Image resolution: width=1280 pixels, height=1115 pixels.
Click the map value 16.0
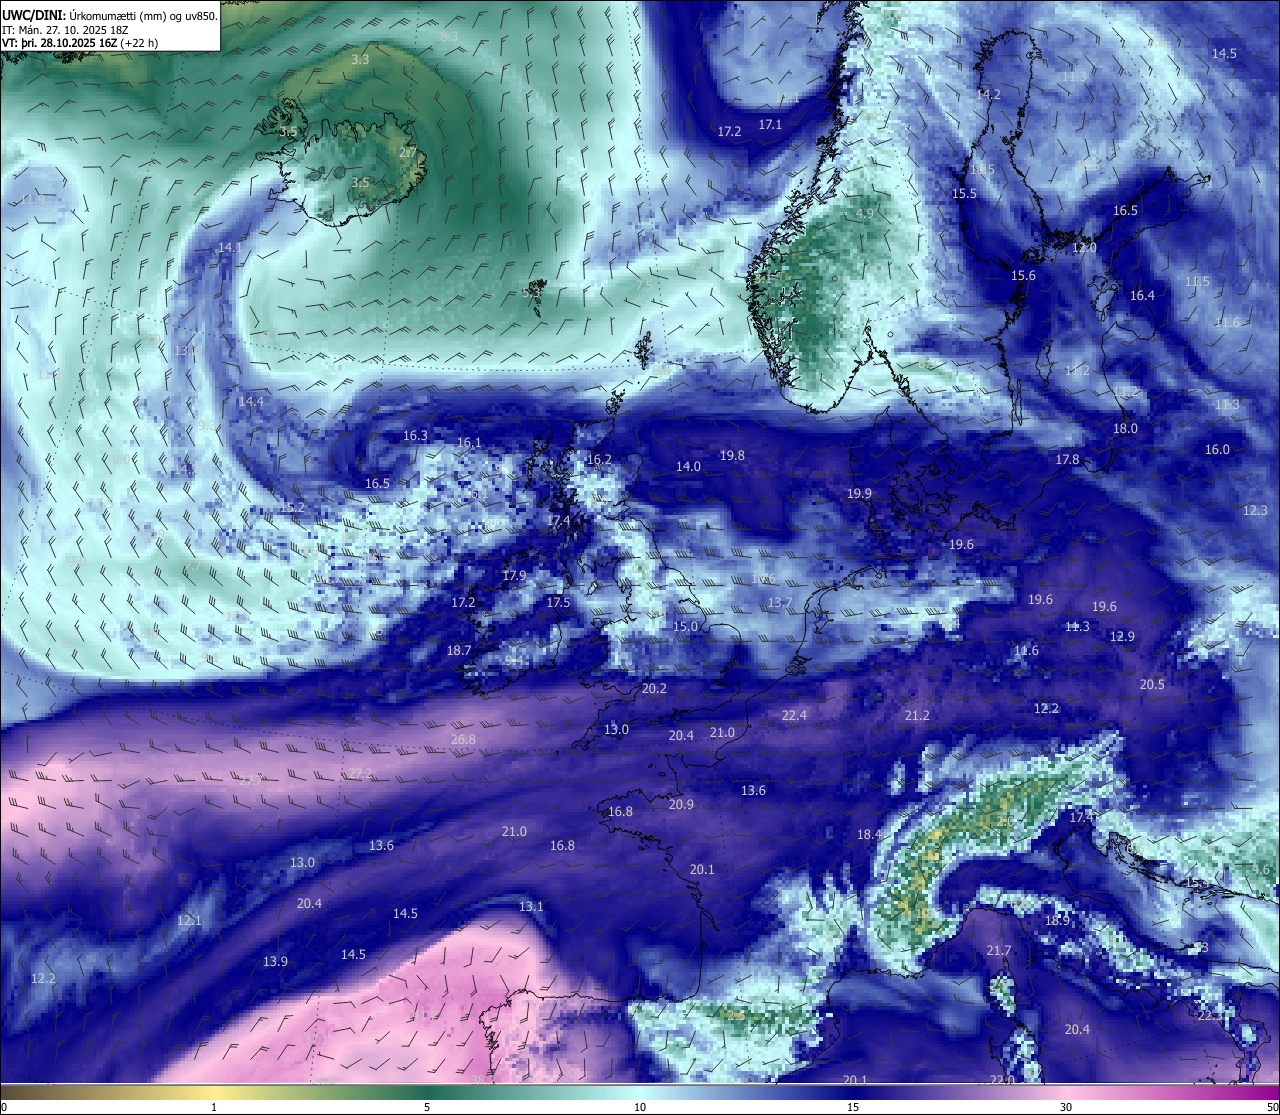1217,450
